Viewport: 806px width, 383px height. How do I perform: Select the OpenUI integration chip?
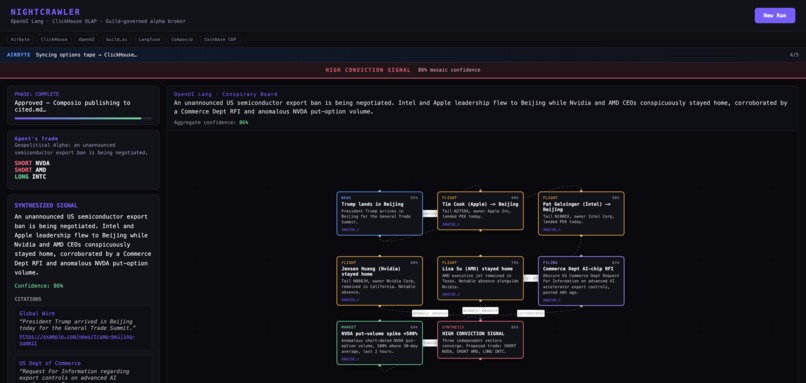(86, 39)
